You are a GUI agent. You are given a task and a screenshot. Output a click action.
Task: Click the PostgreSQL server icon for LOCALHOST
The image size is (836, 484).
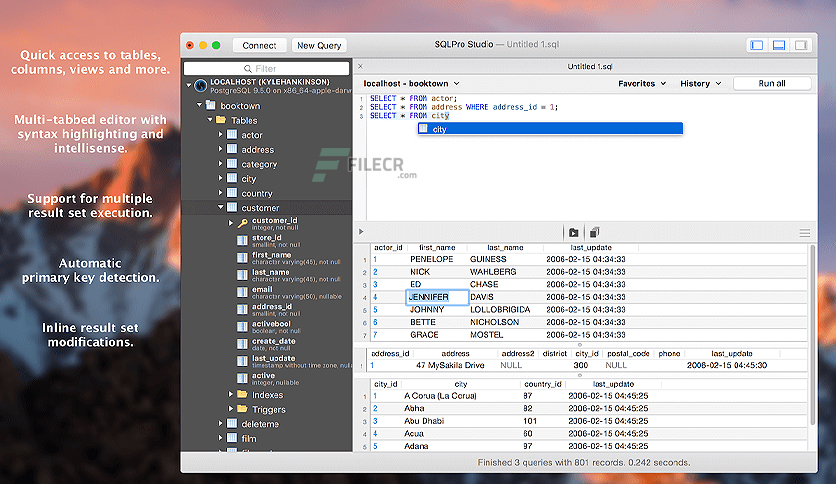click(200, 85)
